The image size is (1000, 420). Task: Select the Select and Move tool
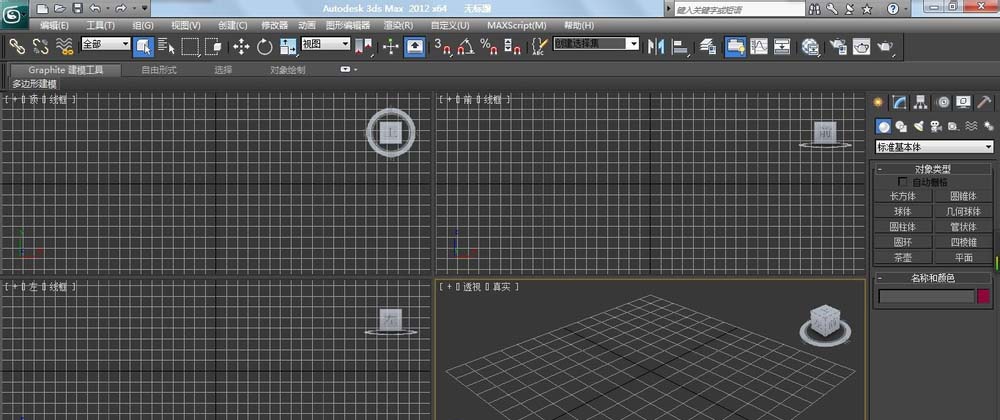(x=241, y=46)
